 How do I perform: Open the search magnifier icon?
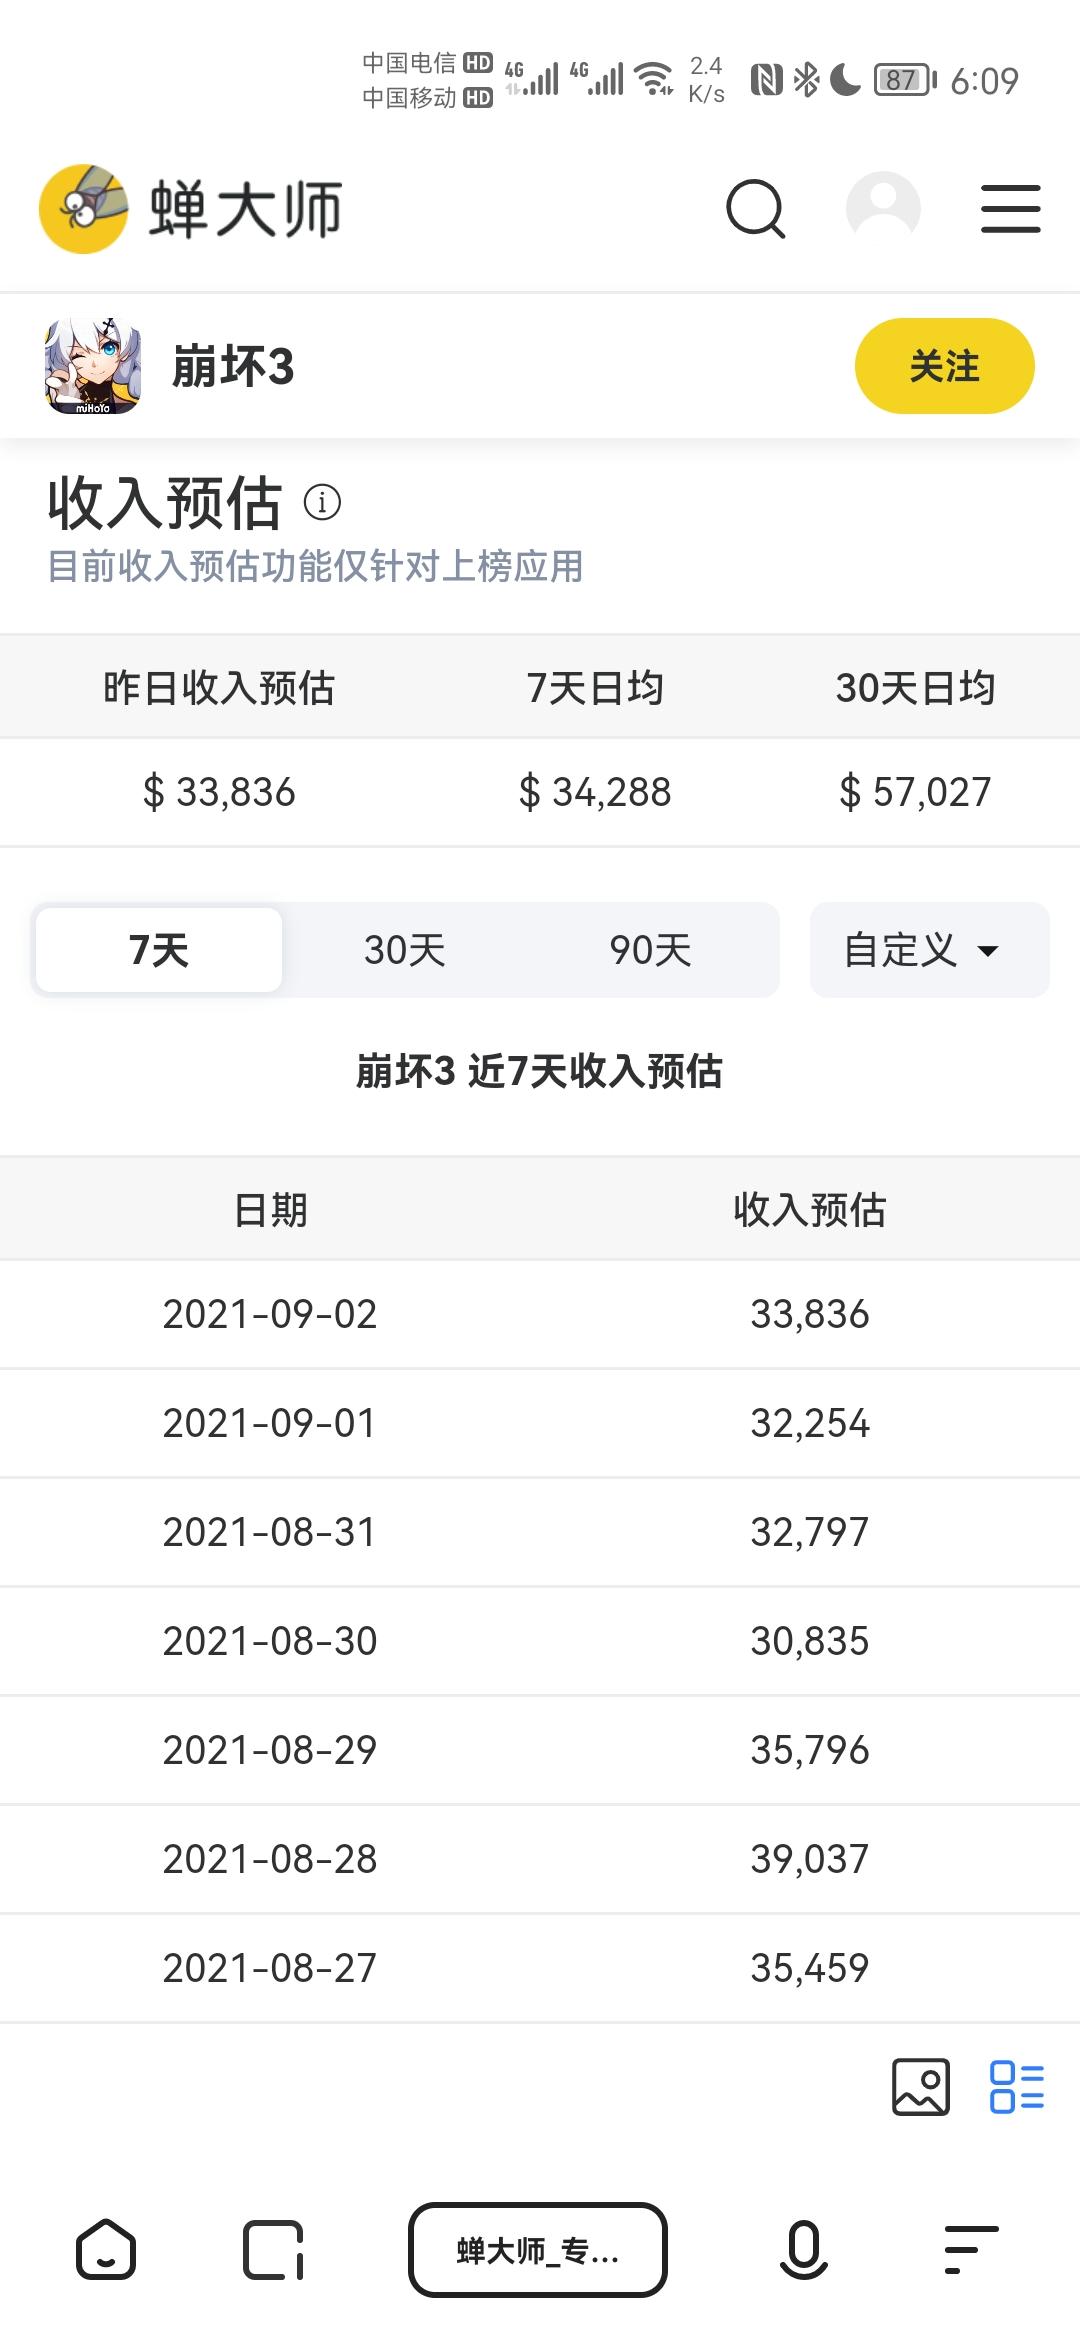pyautogui.click(x=755, y=209)
